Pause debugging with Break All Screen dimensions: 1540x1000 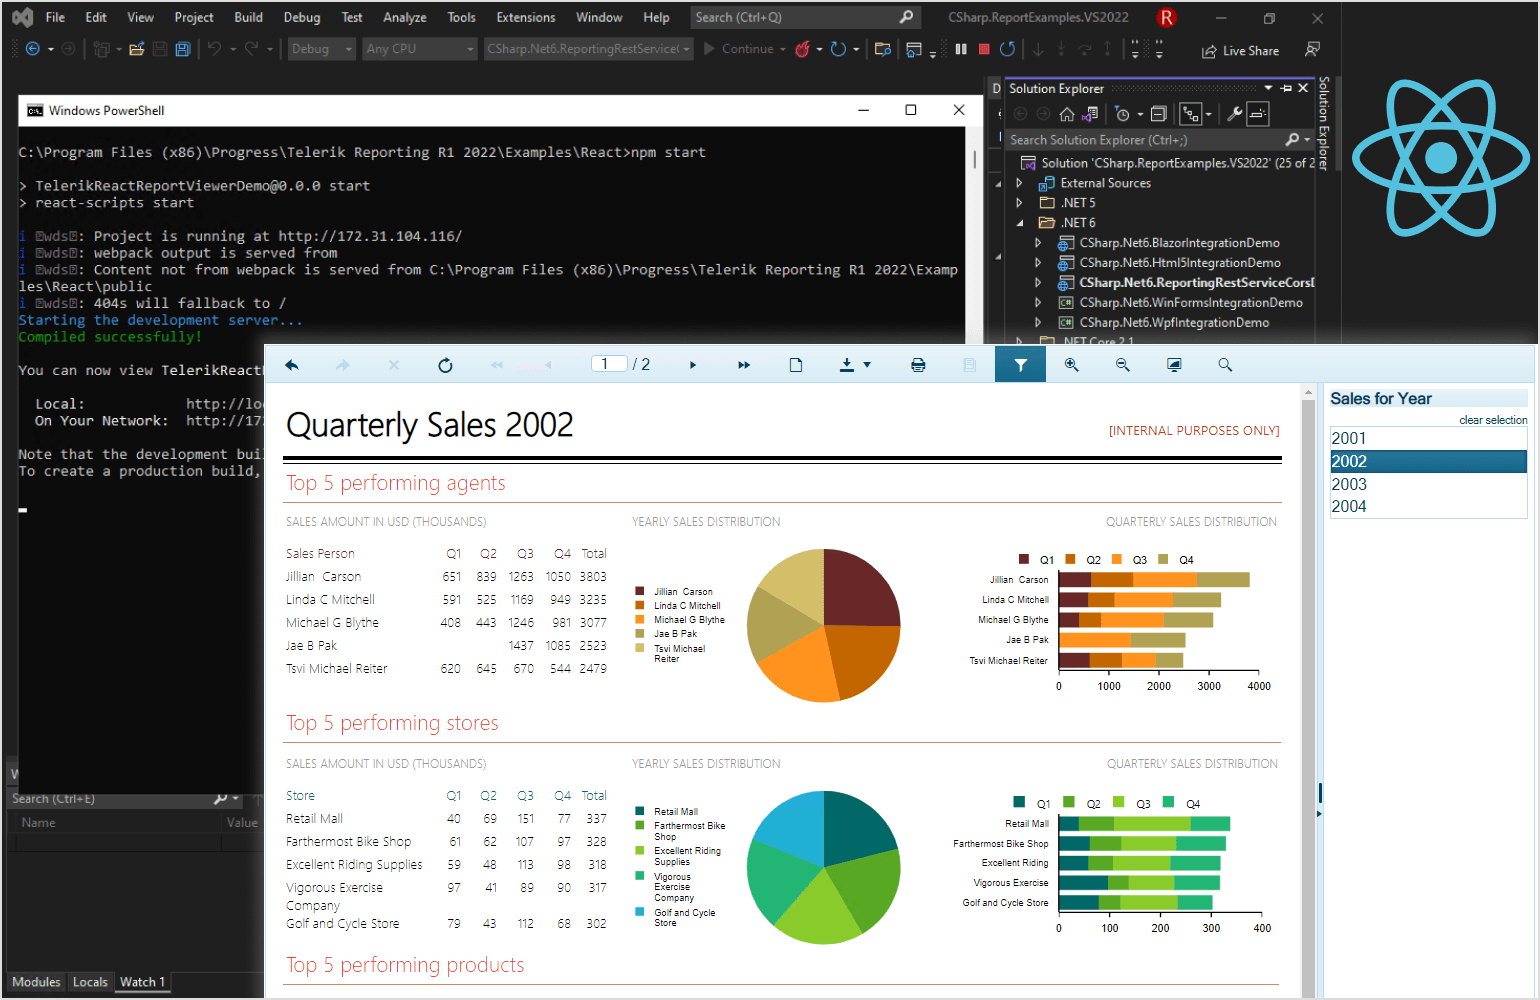(x=961, y=49)
